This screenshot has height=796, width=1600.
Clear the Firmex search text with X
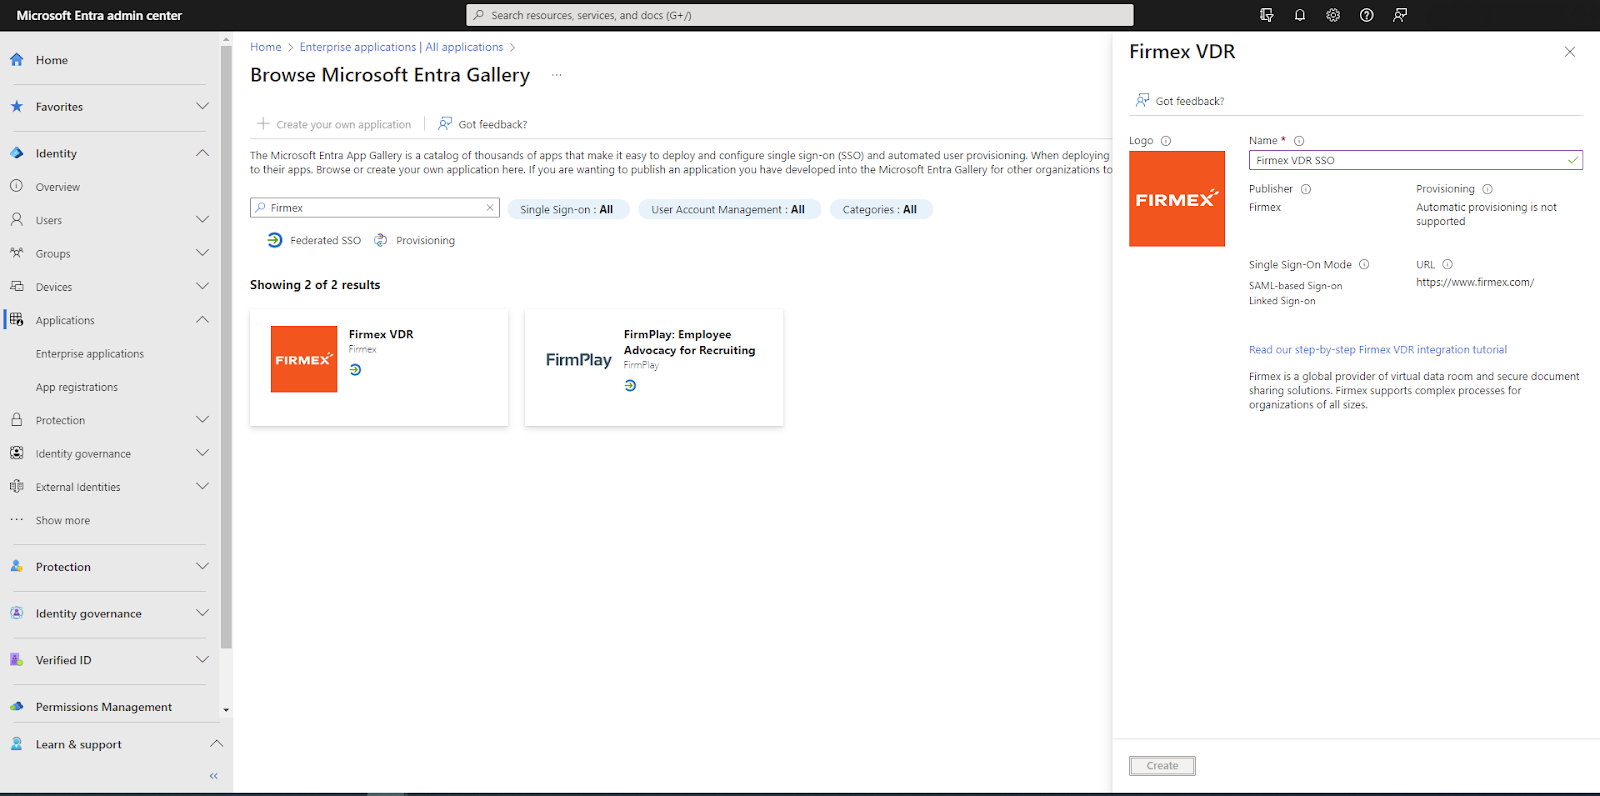(x=490, y=208)
